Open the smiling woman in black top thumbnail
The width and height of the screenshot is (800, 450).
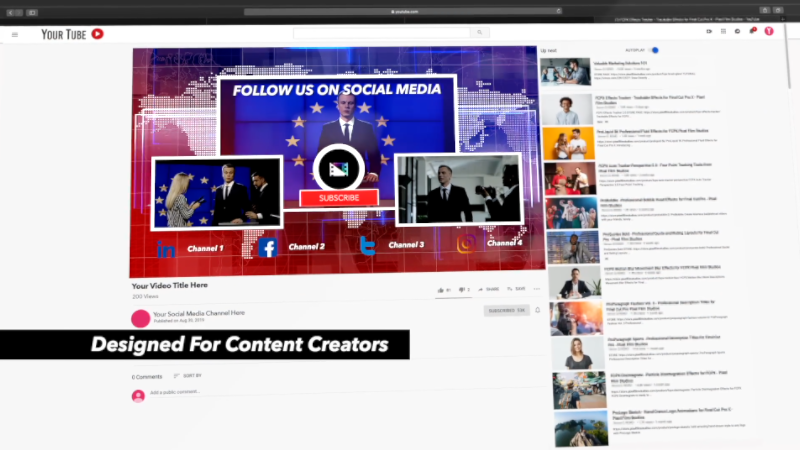click(578, 353)
